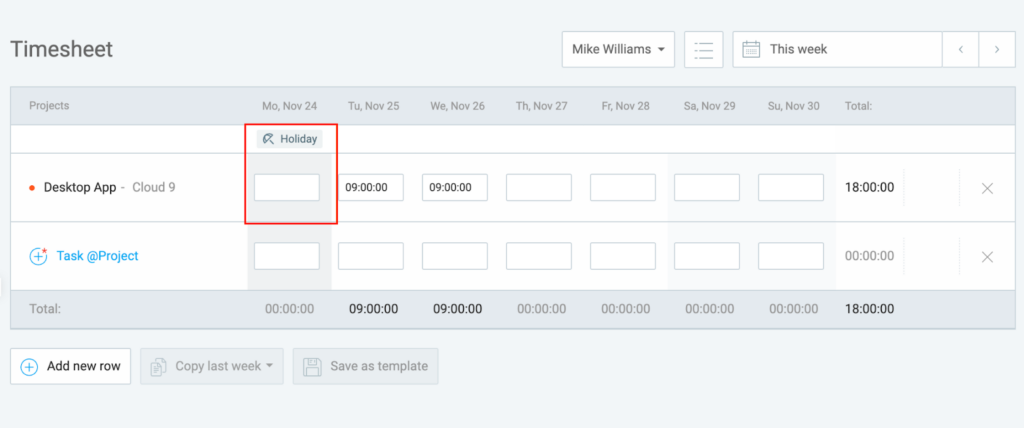Click the list view icon button

pos(704,49)
